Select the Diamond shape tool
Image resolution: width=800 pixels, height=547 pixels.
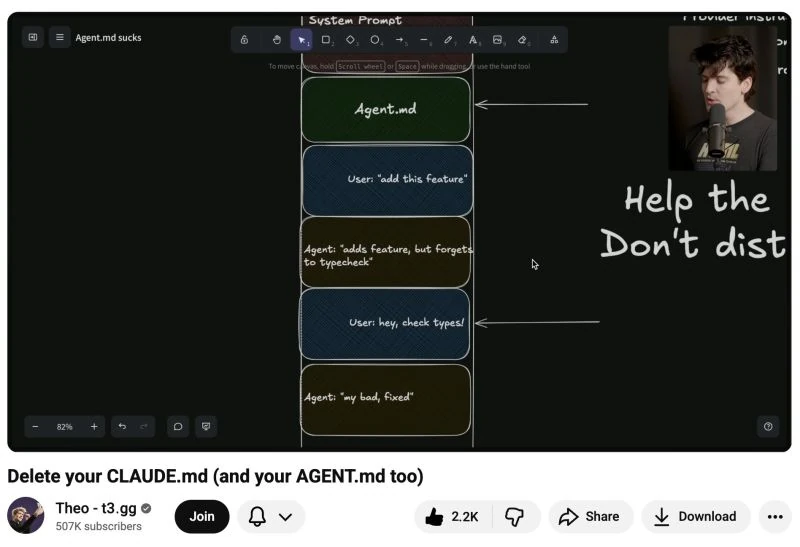click(351, 40)
